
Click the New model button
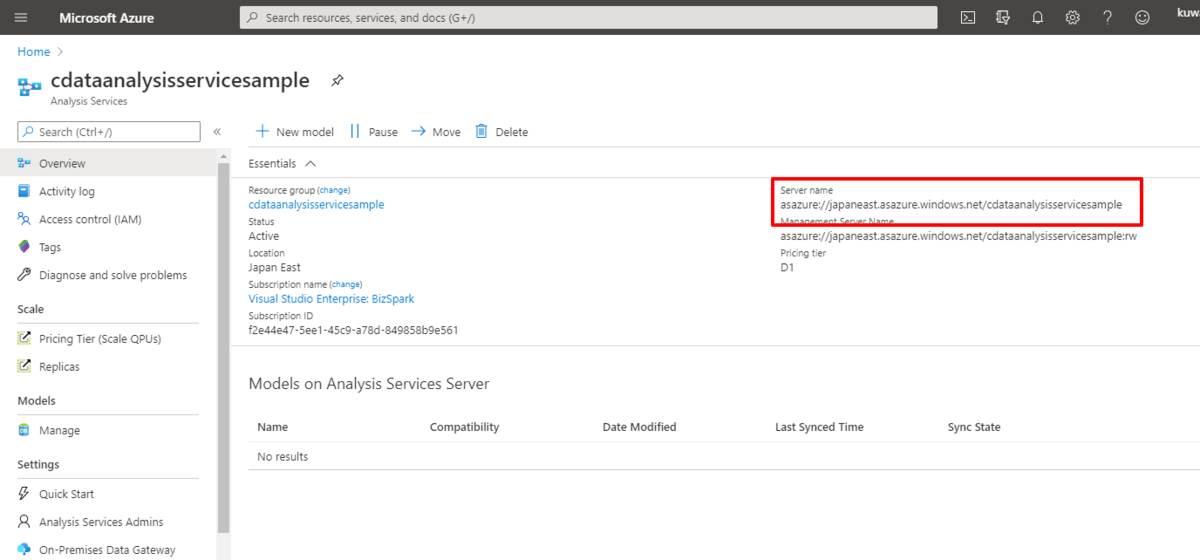point(295,132)
